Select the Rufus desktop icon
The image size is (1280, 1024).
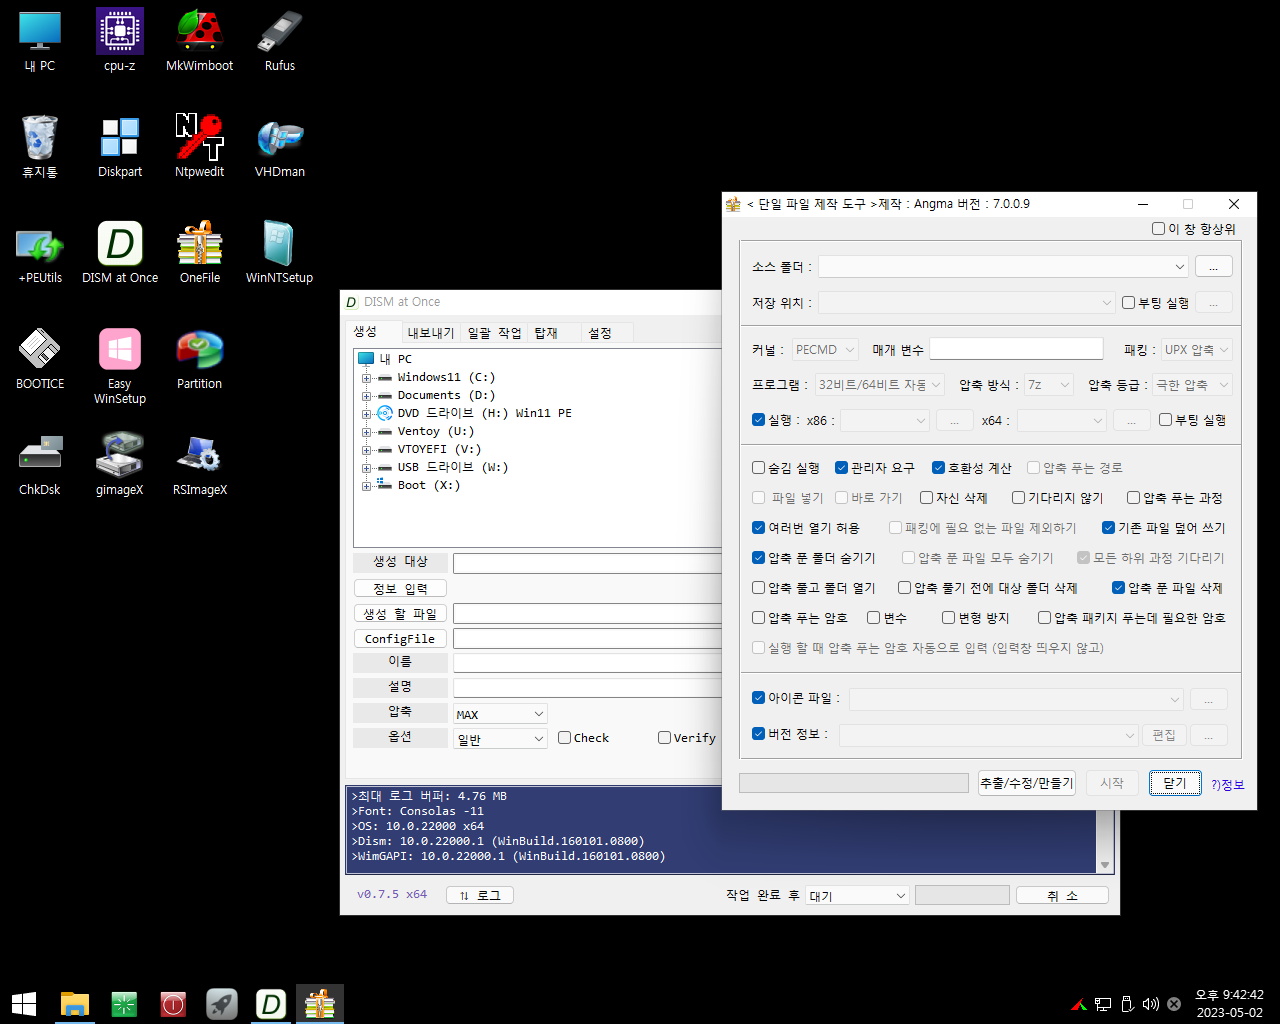[x=280, y=40]
